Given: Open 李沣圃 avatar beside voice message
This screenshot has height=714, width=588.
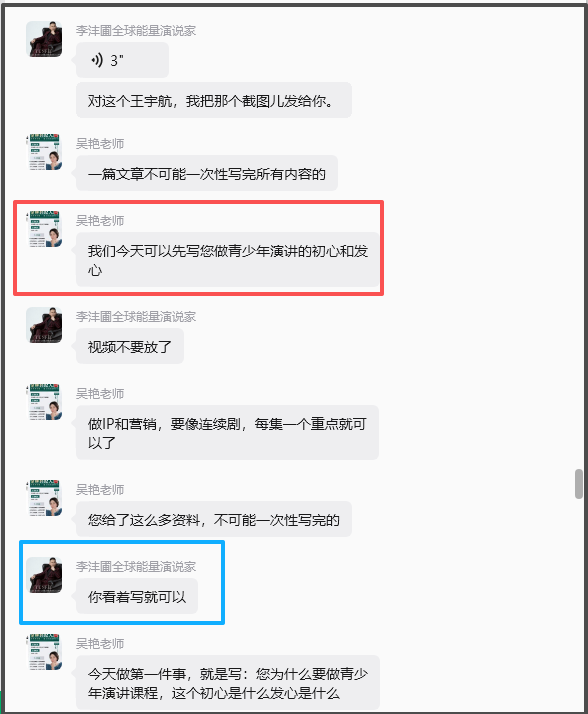Looking at the screenshot, I should 44,39.
